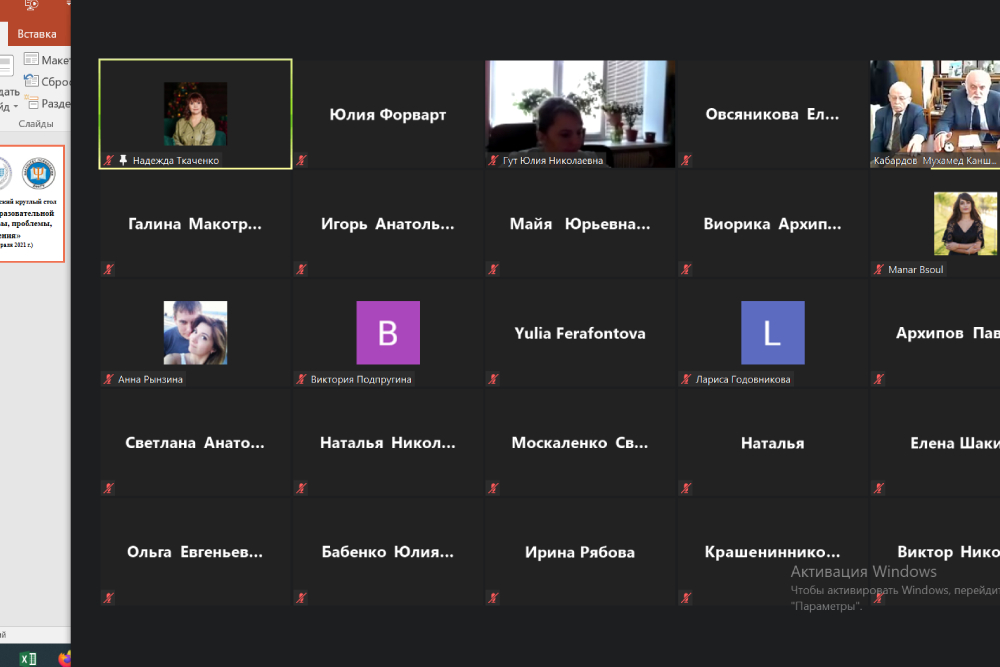The width and height of the screenshot is (1000, 667).
Task: Click muted mic icon on Manar Bsoul tile
Action: 877,269
